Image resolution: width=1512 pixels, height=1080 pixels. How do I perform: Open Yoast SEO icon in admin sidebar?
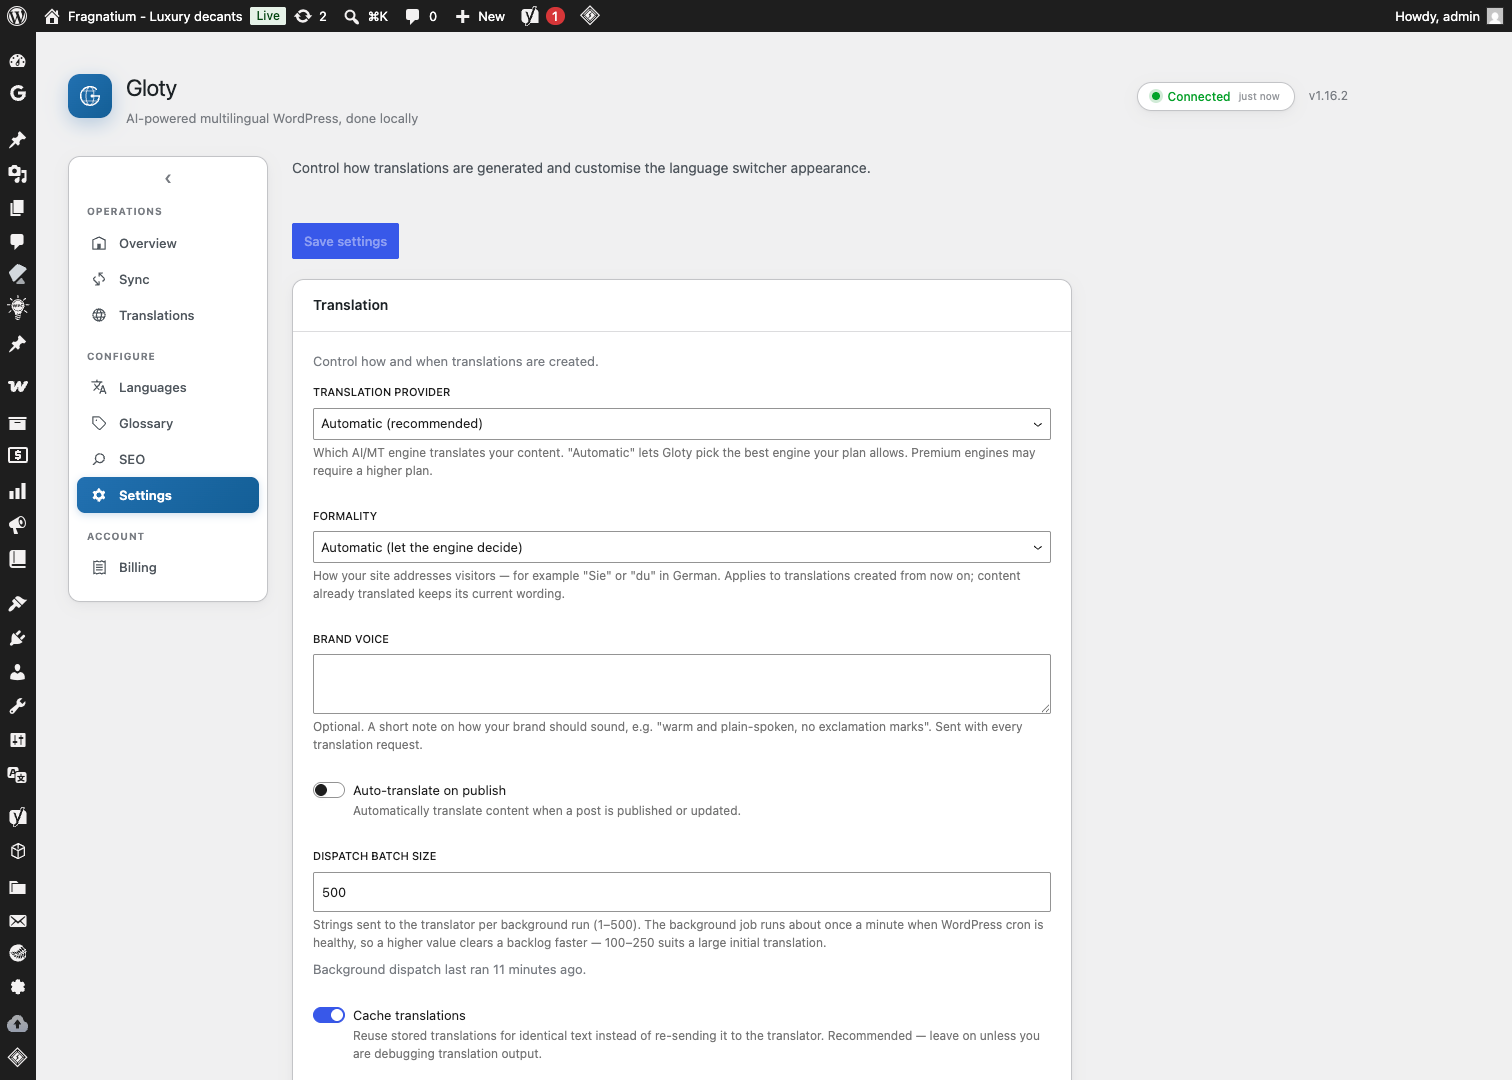(x=17, y=816)
